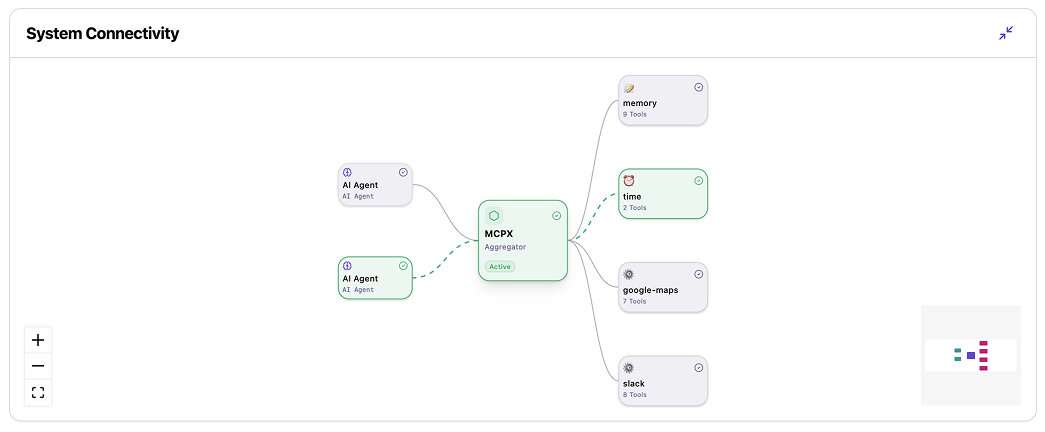
Task: Select the gray AI Agent node
Action: tap(375, 185)
